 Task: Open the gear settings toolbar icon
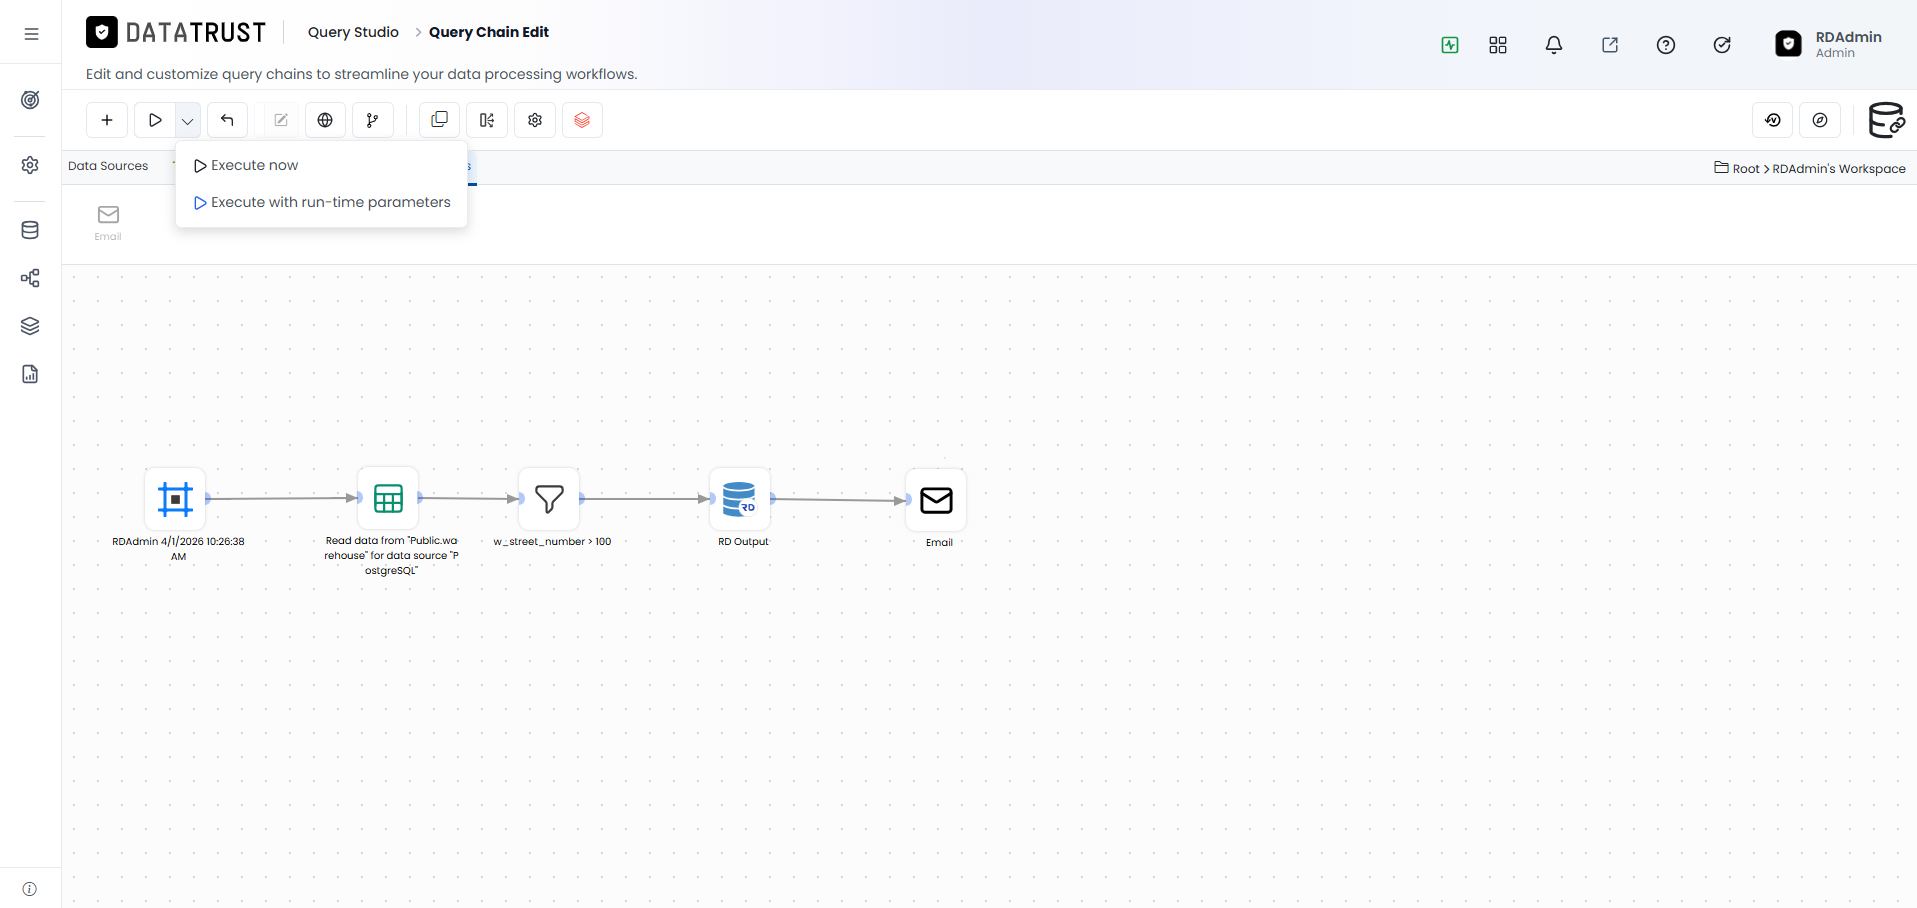[x=535, y=120]
